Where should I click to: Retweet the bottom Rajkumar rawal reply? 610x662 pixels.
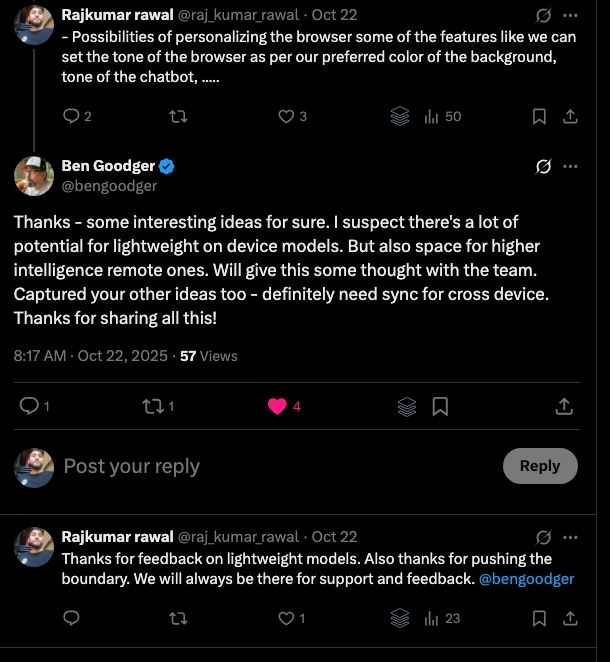178,619
